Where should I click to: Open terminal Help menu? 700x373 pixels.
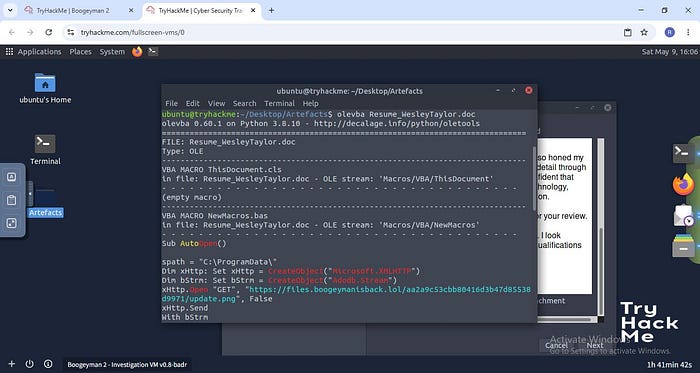coord(311,103)
